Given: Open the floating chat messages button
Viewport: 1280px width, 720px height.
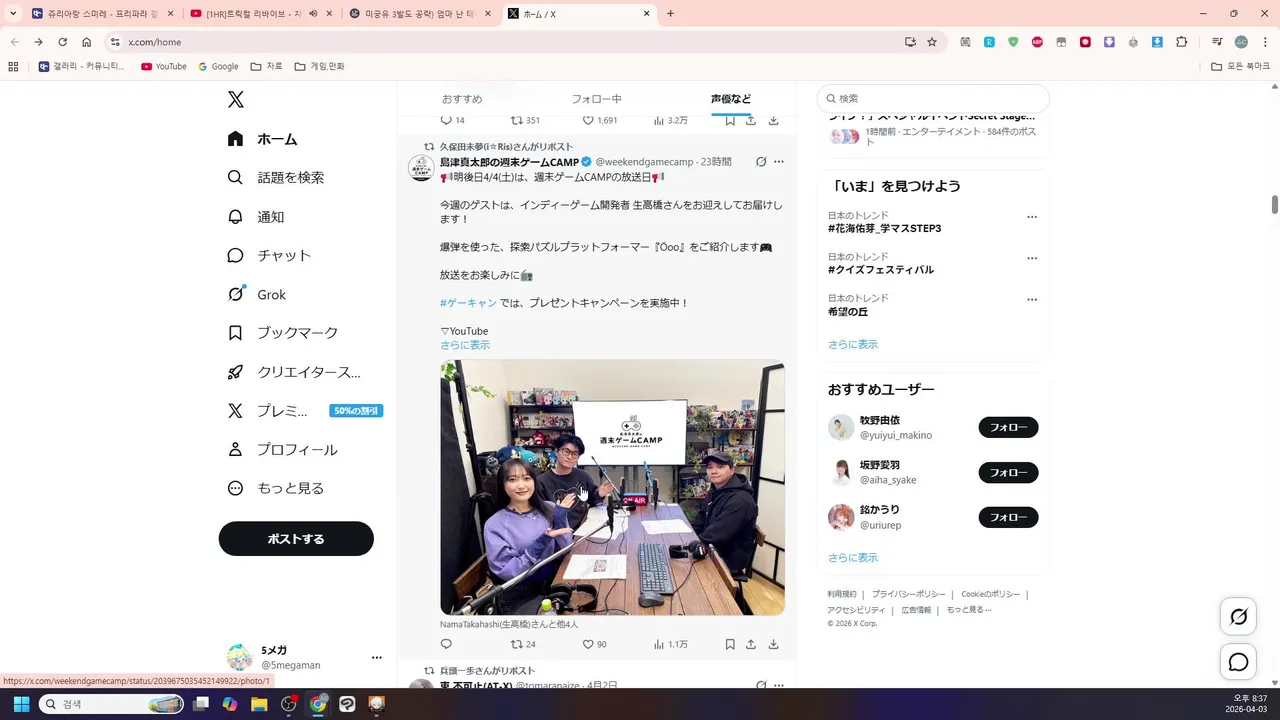Looking at the screenshot, I should coord(1238,662).
